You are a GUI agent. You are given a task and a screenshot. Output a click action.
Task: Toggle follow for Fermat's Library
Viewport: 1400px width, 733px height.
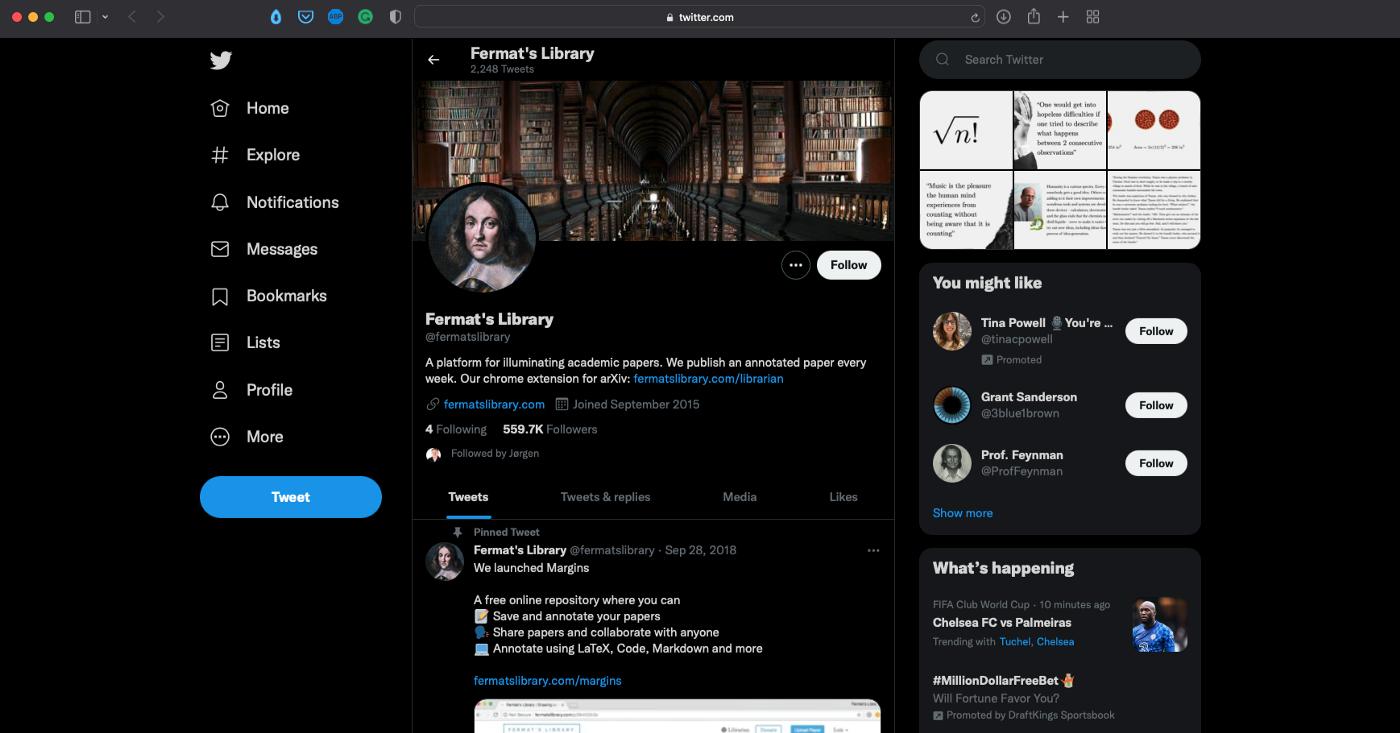click(848, 265)
